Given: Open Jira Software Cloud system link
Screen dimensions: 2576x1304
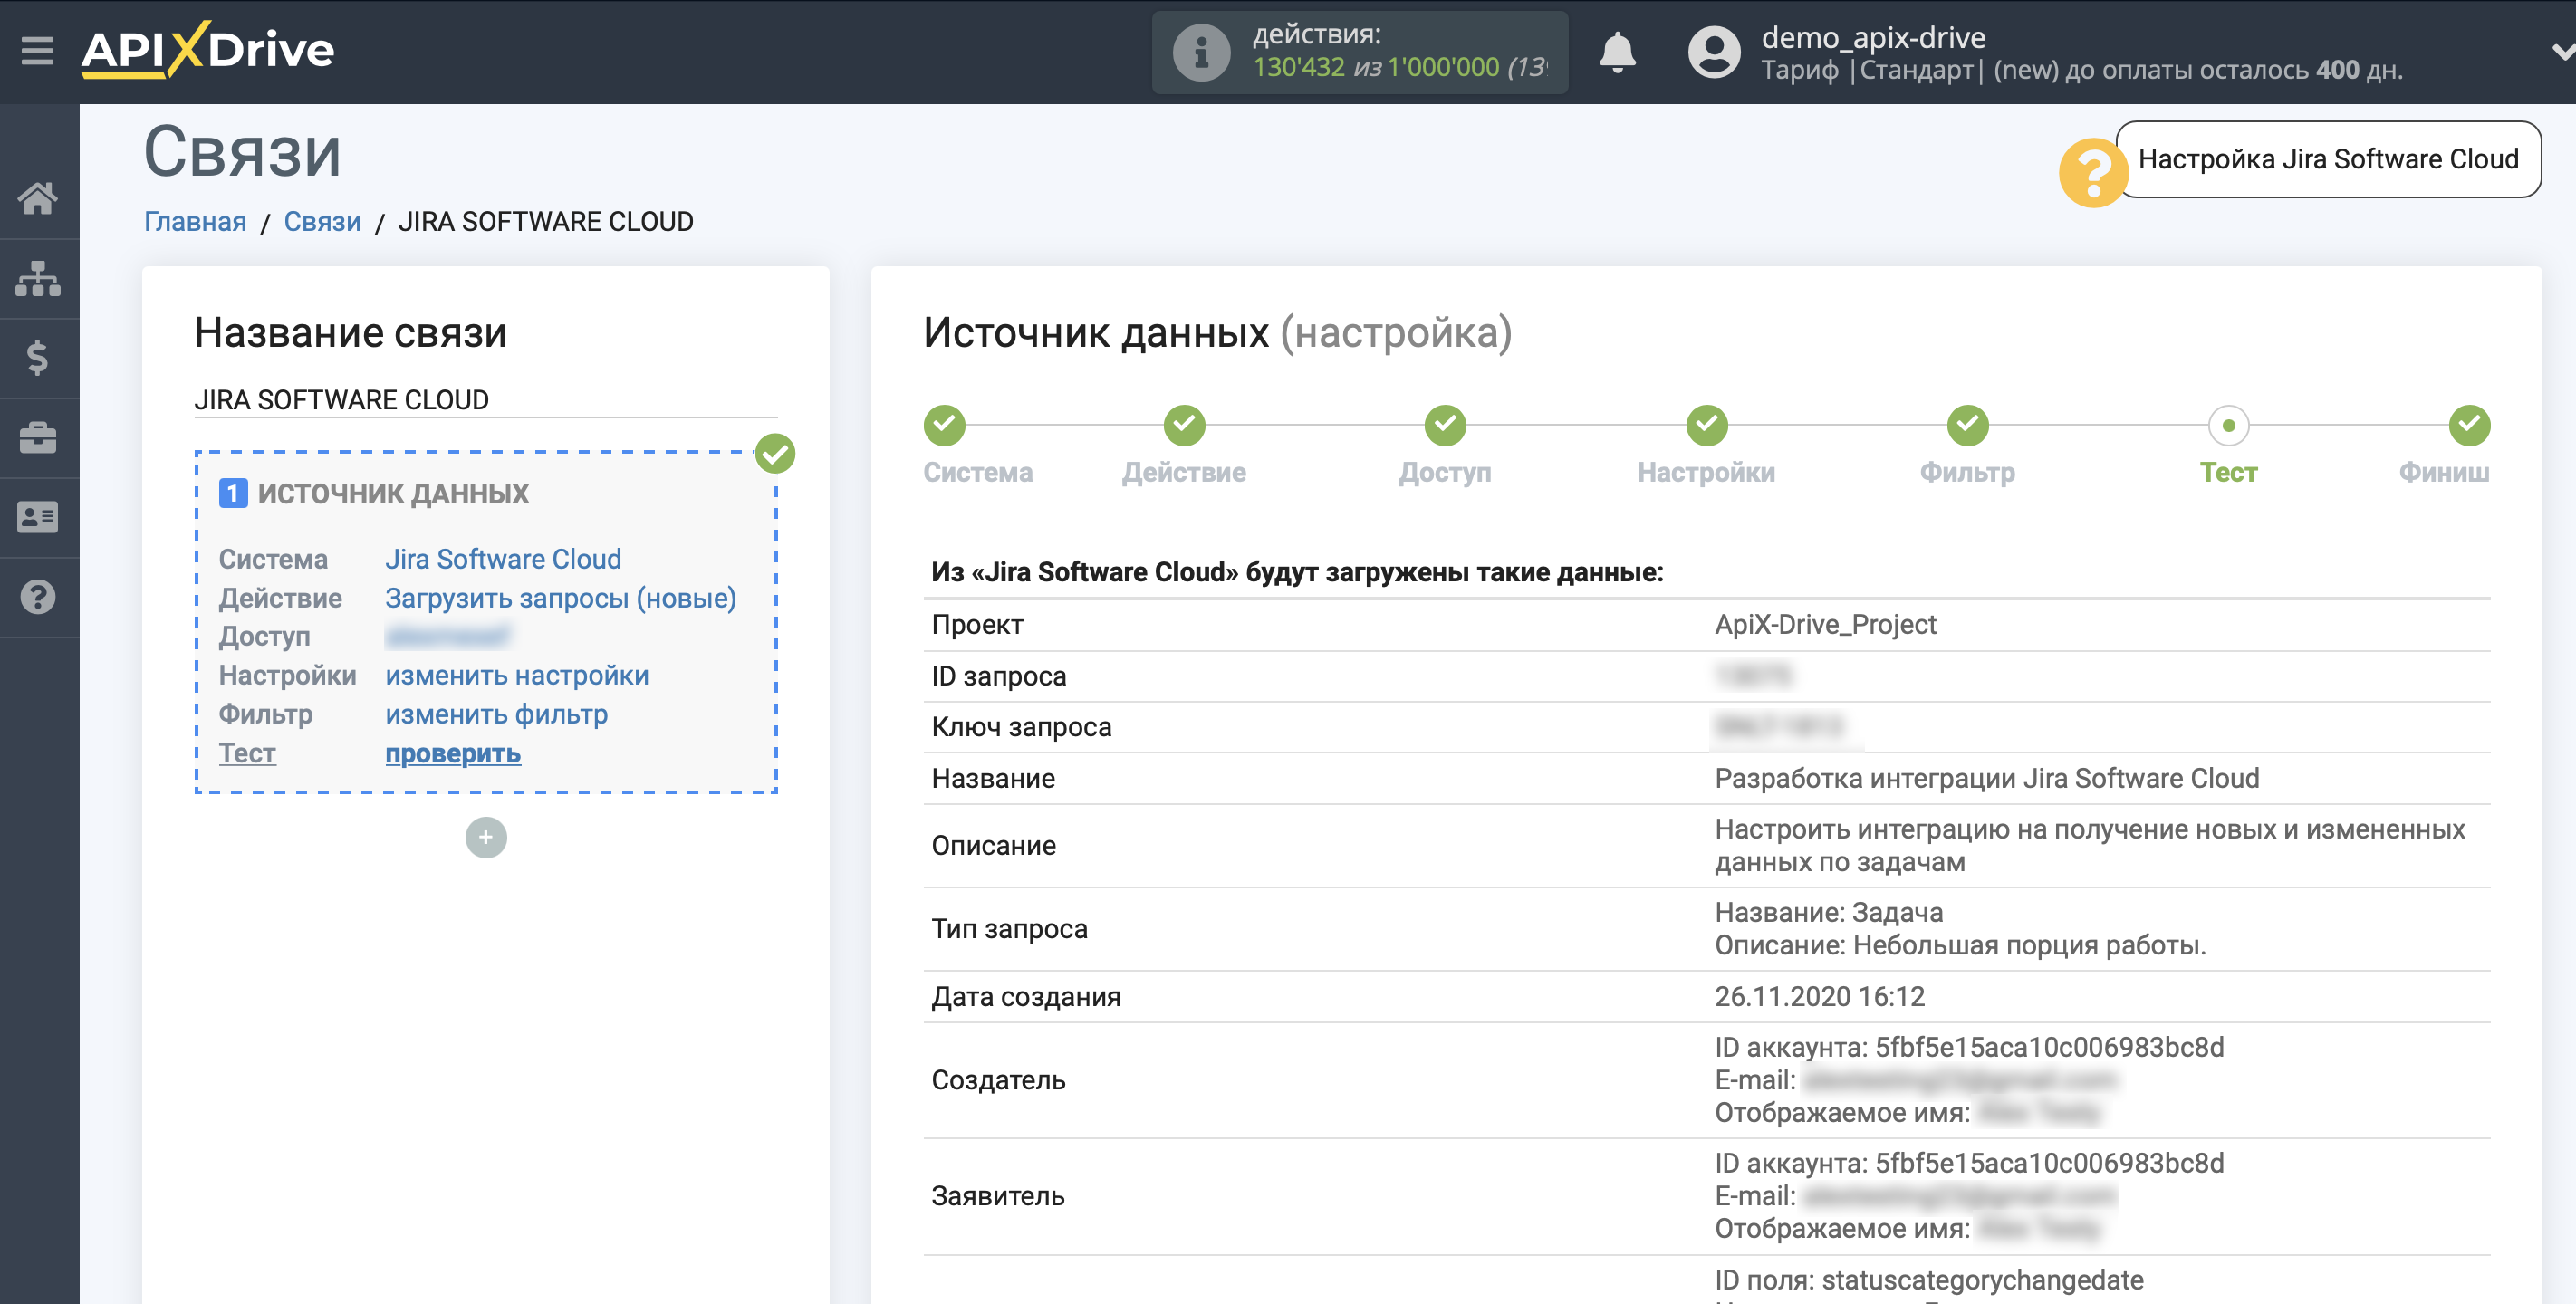Looking at the screenshot, I should tap(503, 558).
